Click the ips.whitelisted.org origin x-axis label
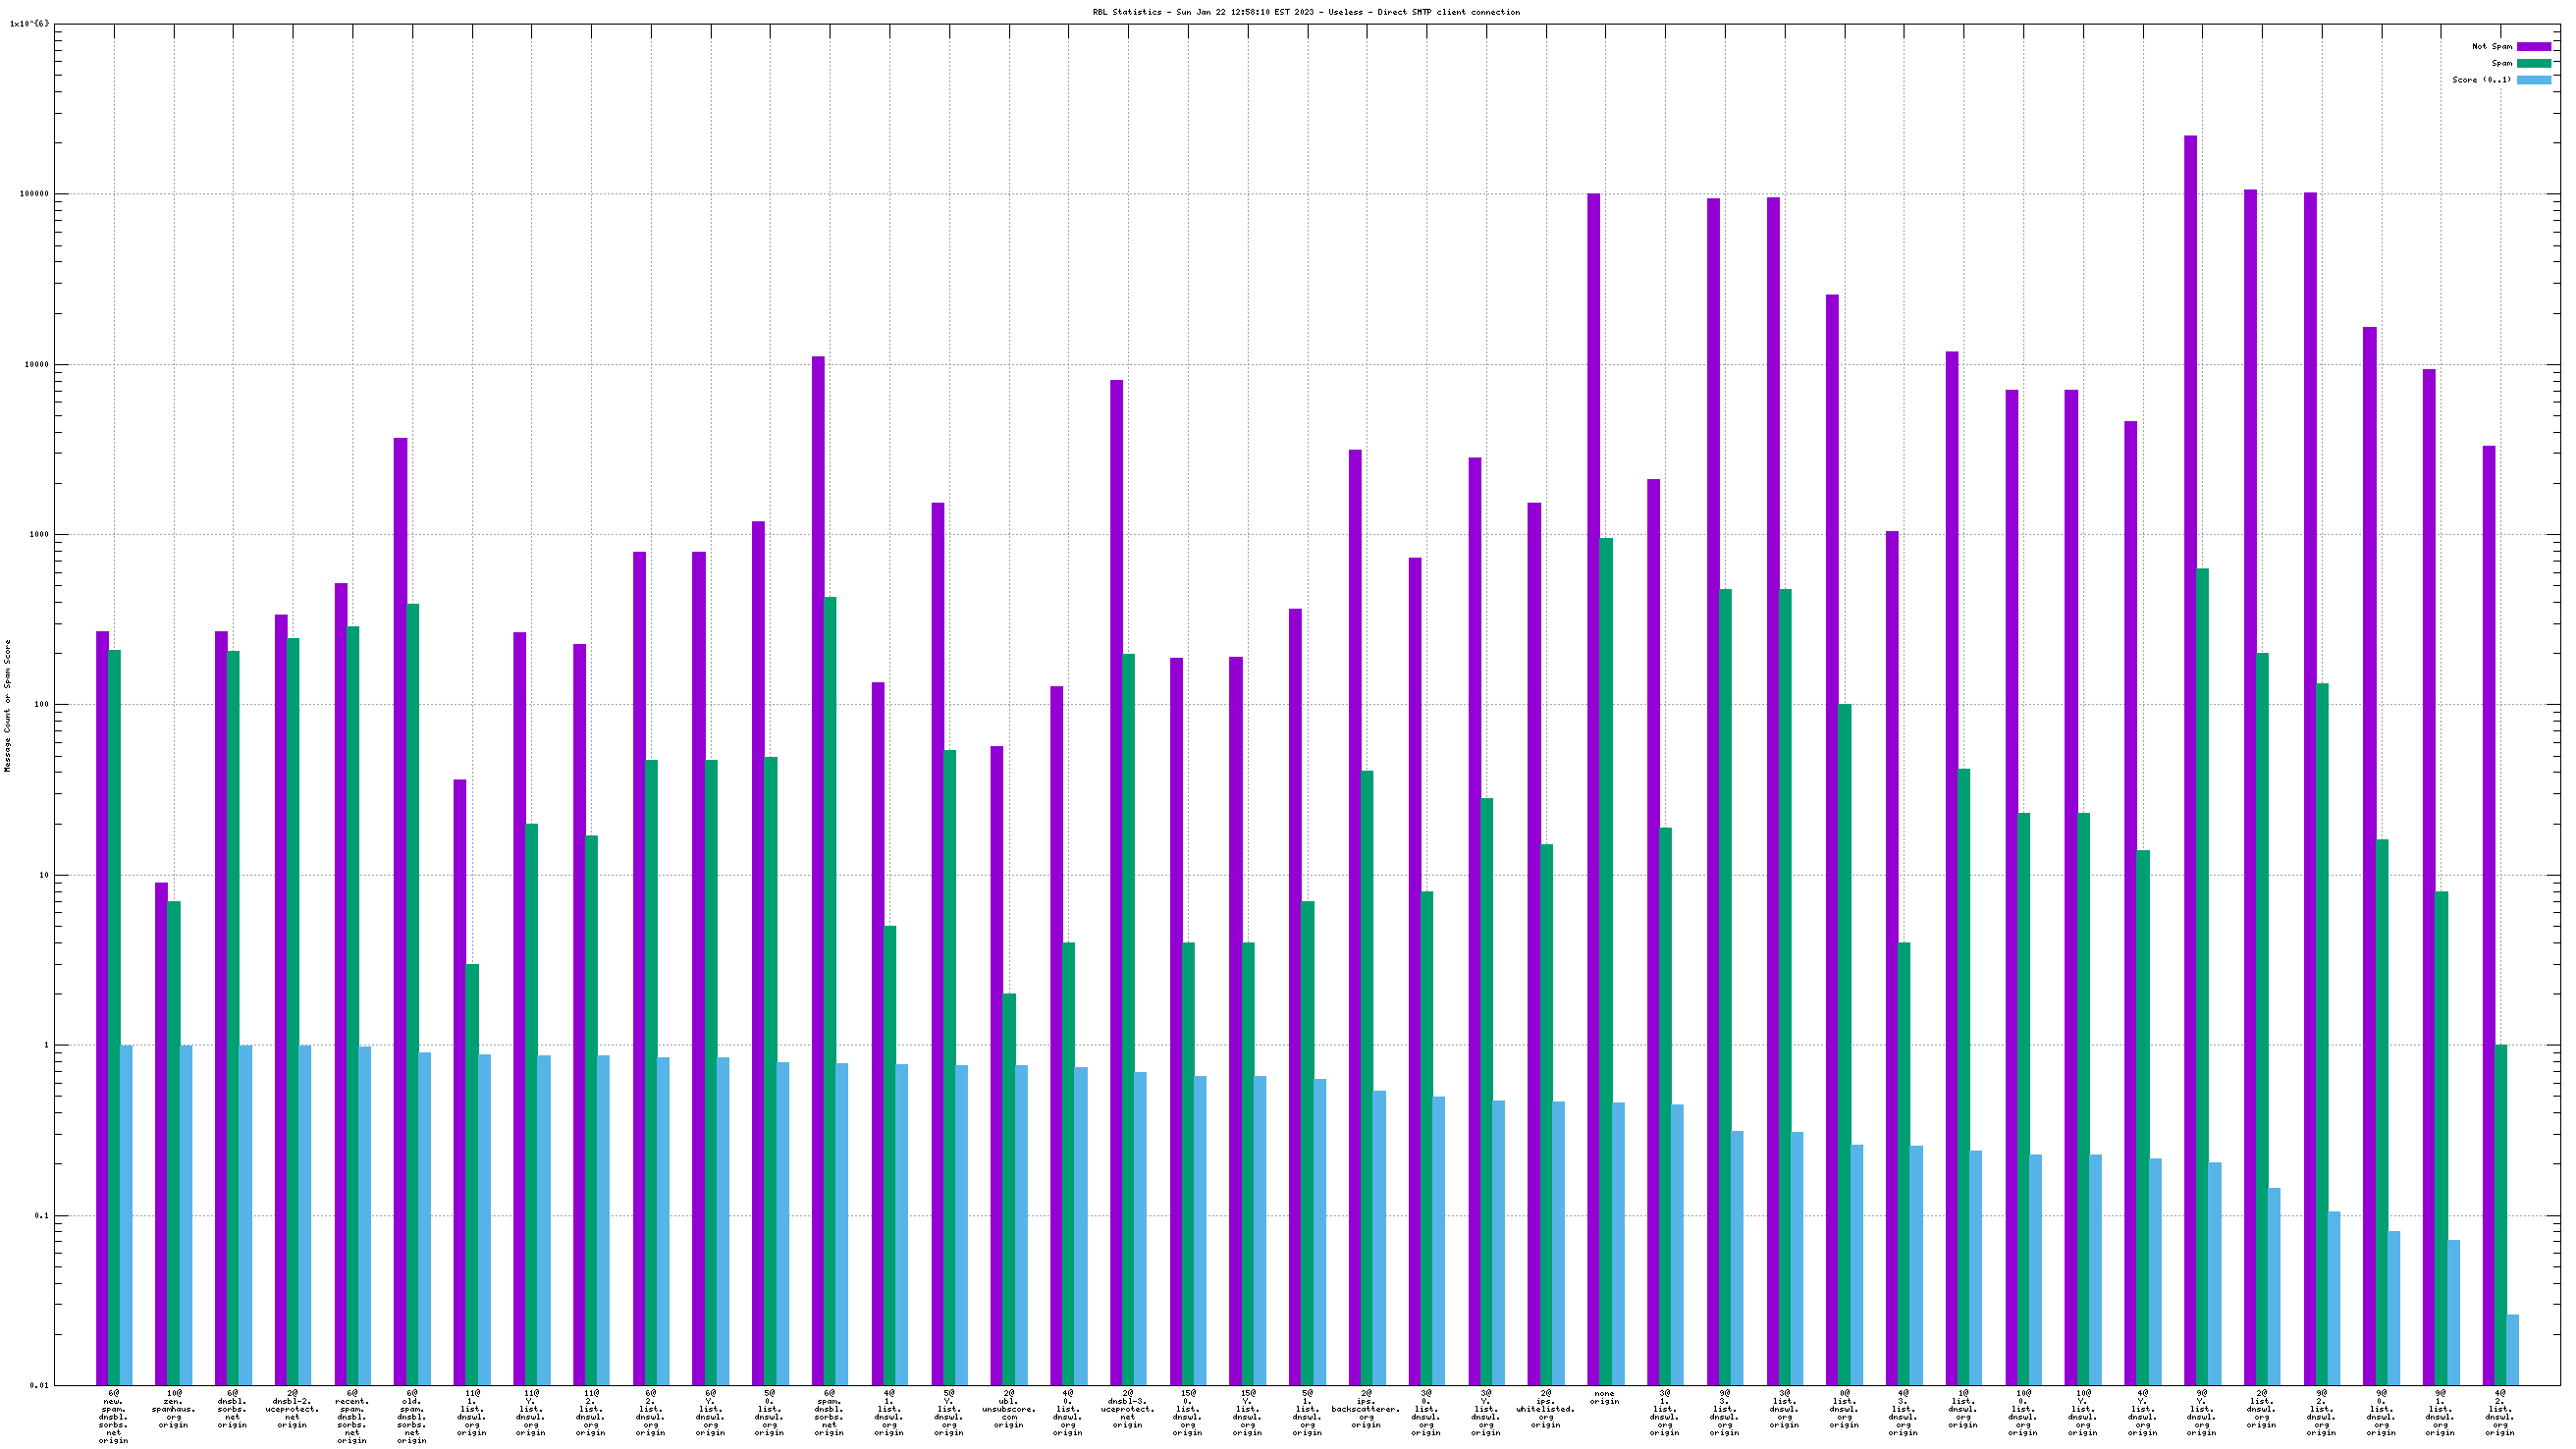This screenshot has width=2576, height=1449. (1545, 1408)
